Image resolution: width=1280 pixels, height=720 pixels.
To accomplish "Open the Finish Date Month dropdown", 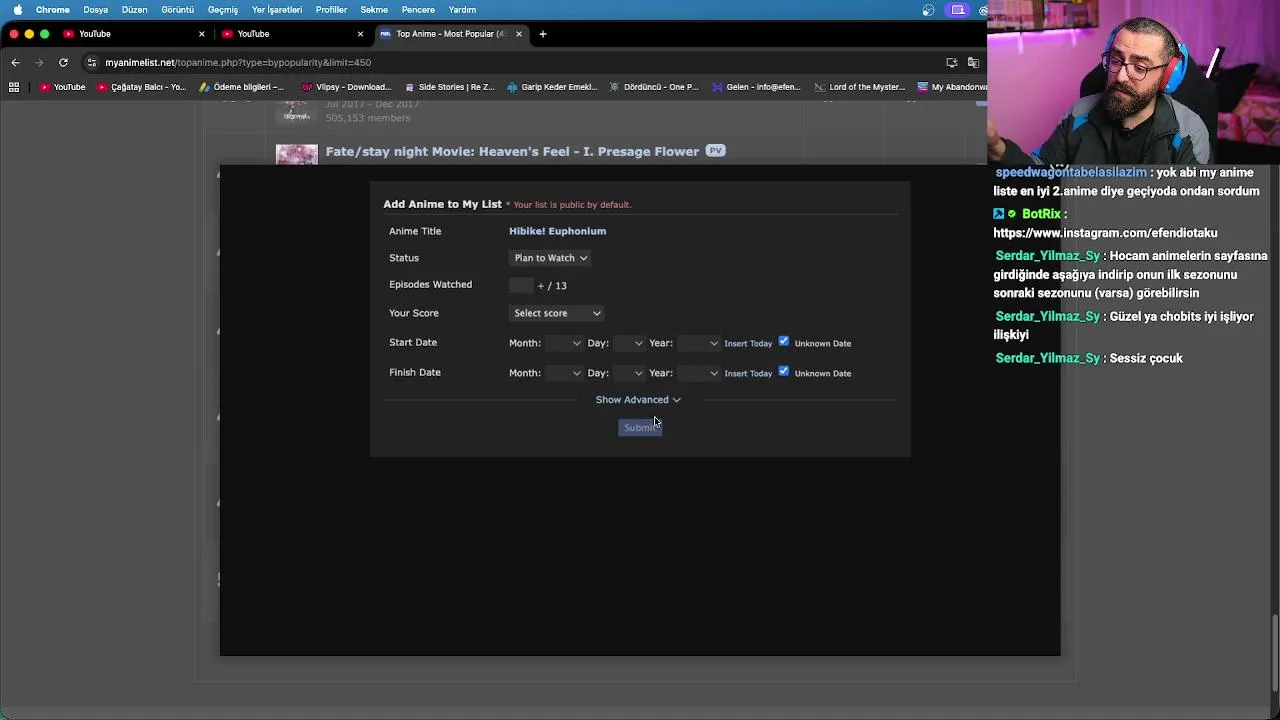I will [x=564, y=373].
